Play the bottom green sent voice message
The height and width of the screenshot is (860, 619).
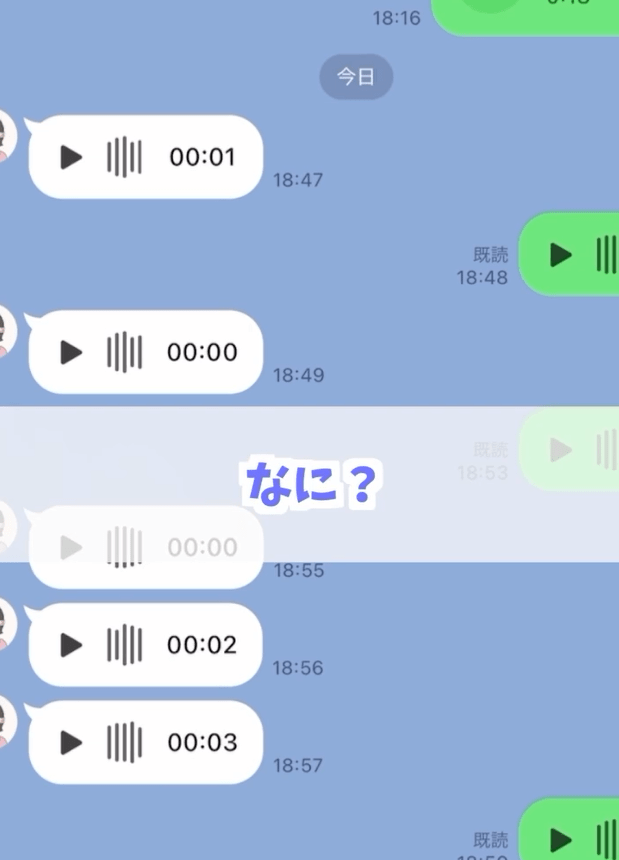pos(561,840)
